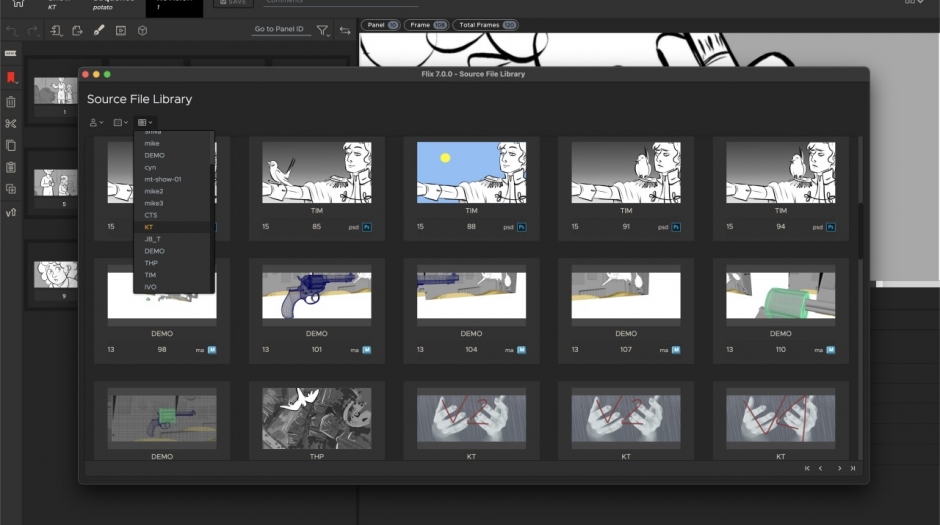Click the Maya icon on card 110
The height and width of the screenshot is (525, 940).
[831, 350]
